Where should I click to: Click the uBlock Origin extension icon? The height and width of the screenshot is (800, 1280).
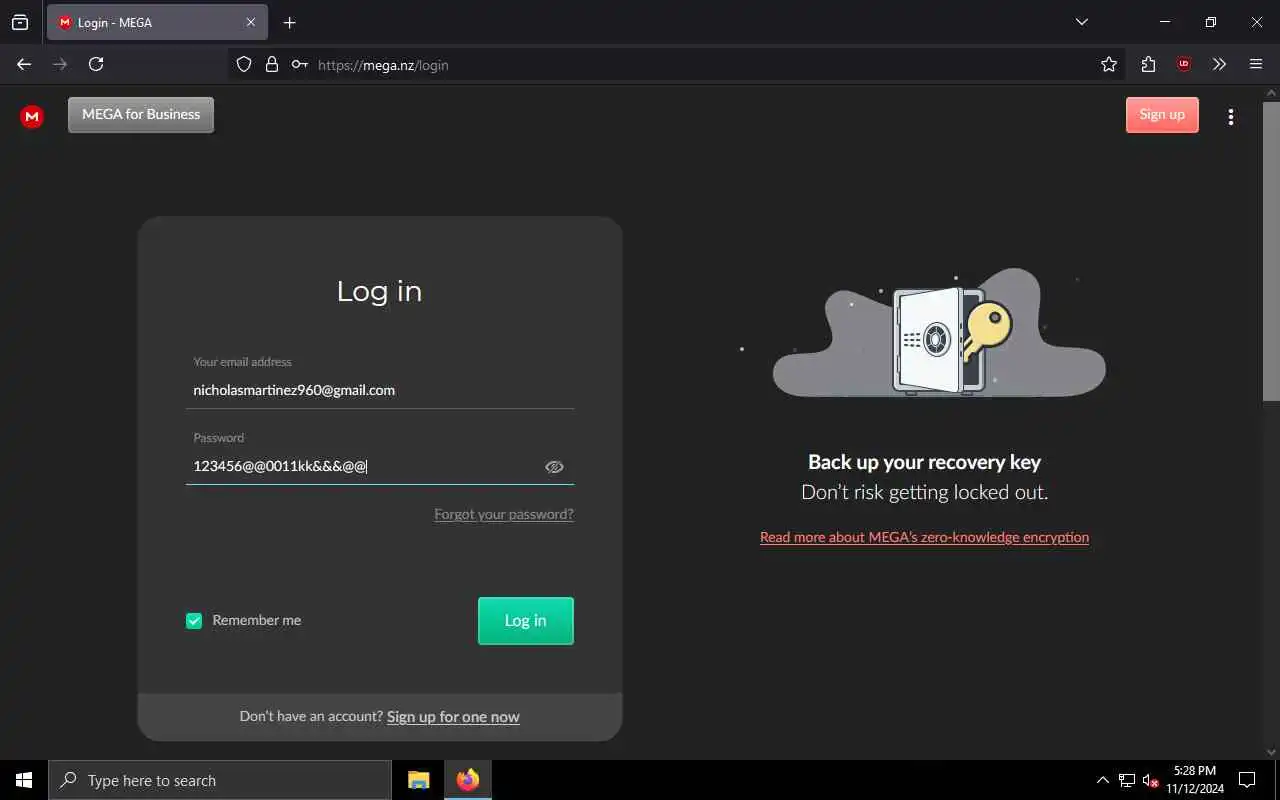pos(1184,64)
